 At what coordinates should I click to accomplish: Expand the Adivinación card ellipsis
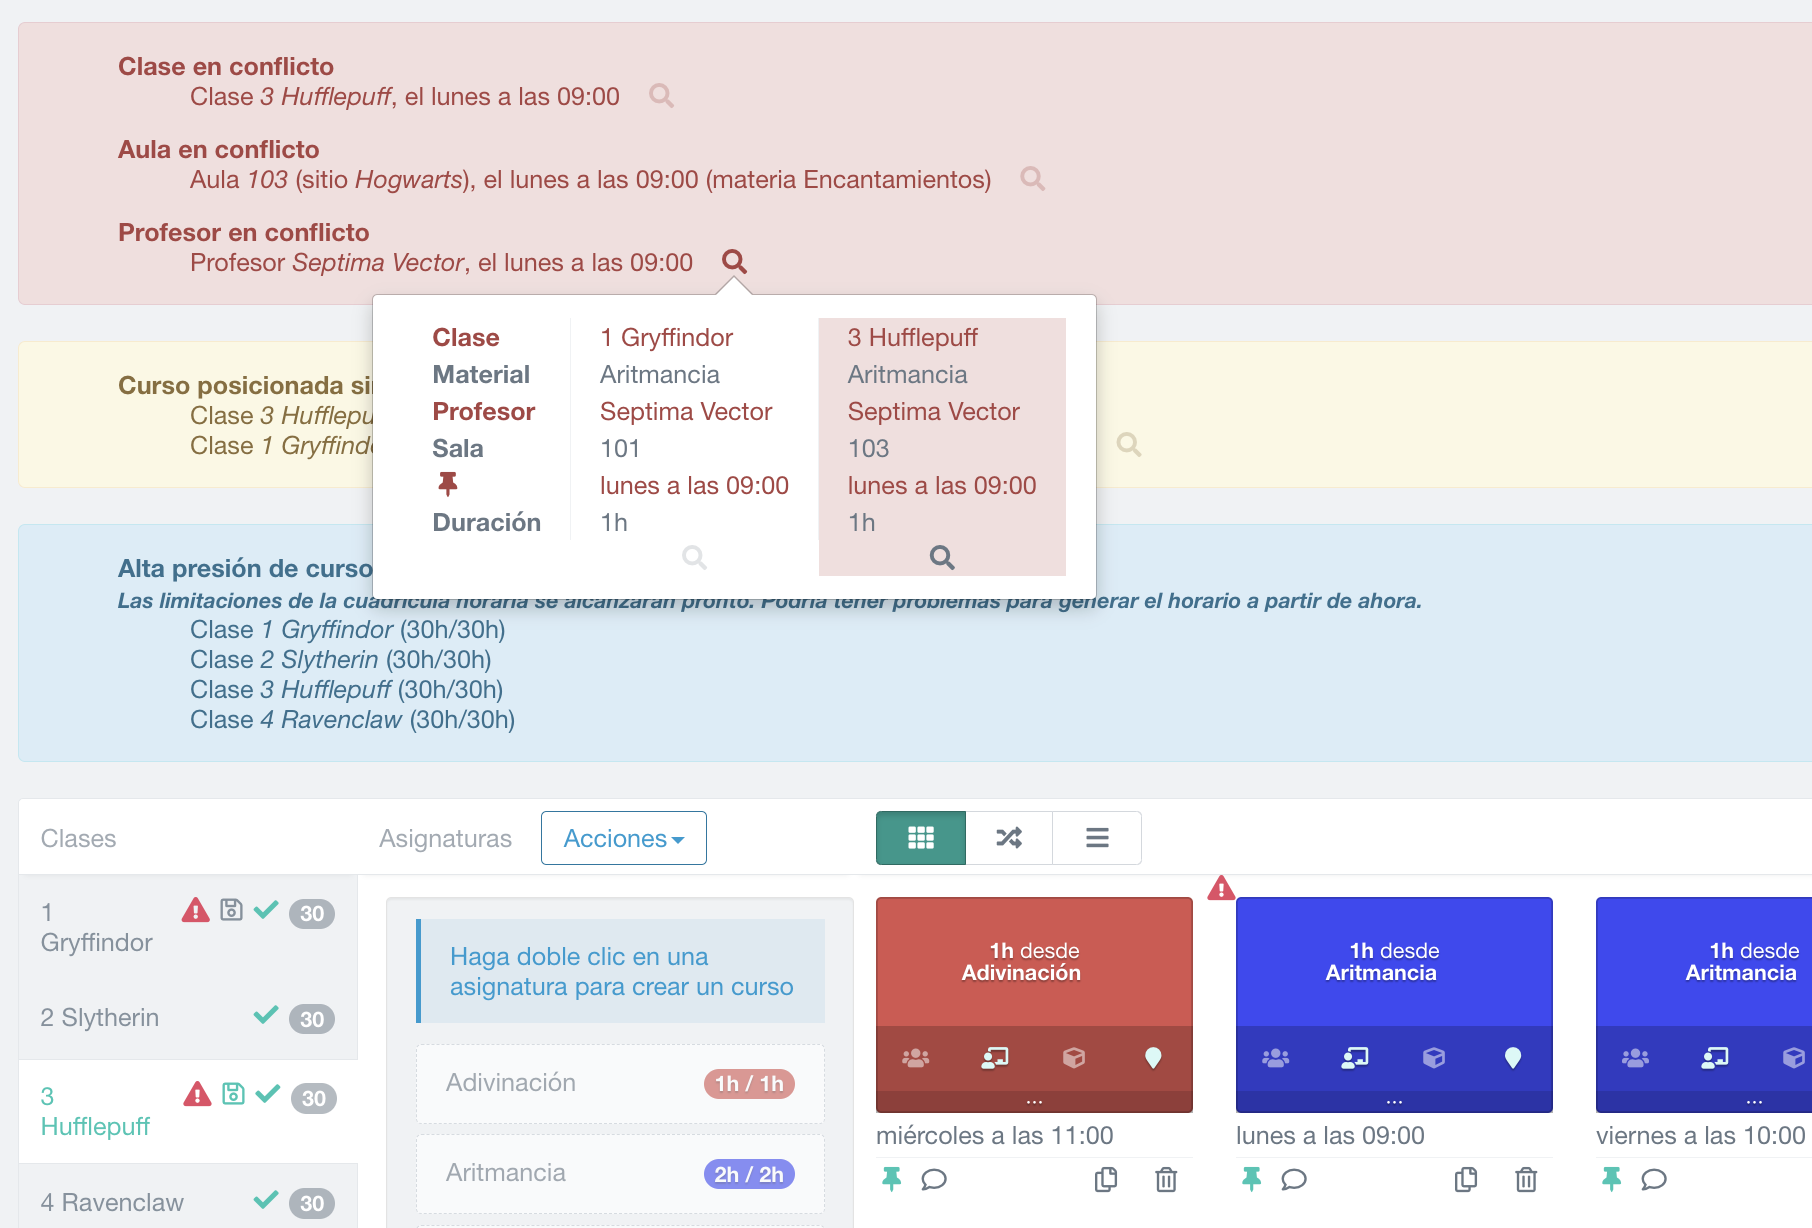1034,1102
